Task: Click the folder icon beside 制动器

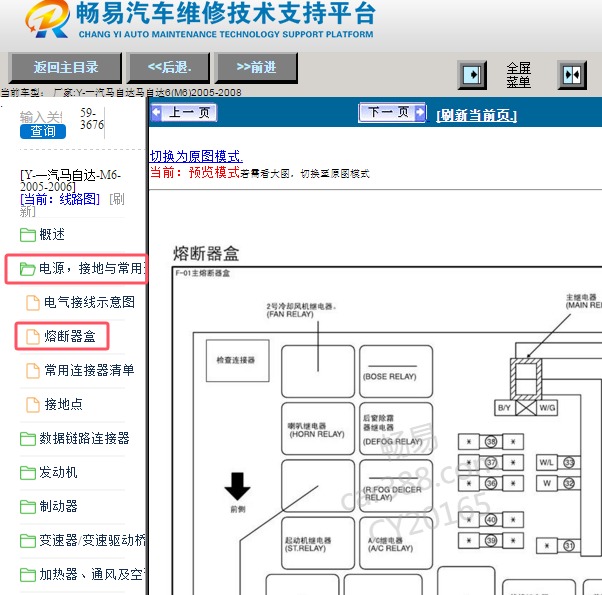Action: click(x=28, y=507)
